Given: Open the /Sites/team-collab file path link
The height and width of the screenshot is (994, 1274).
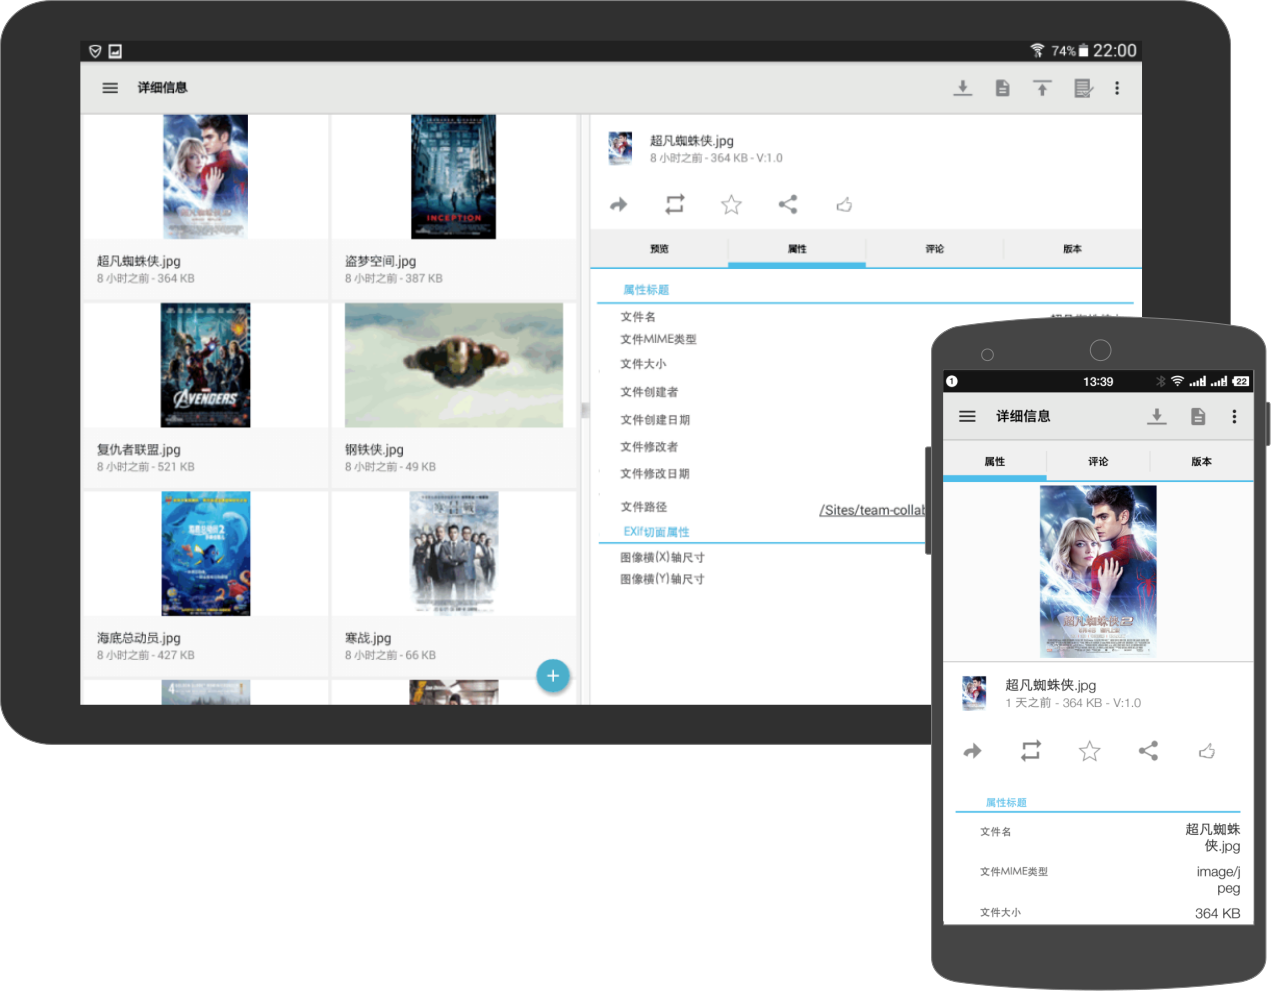Looking at the screenshot, I should click(x=874, y=510).
